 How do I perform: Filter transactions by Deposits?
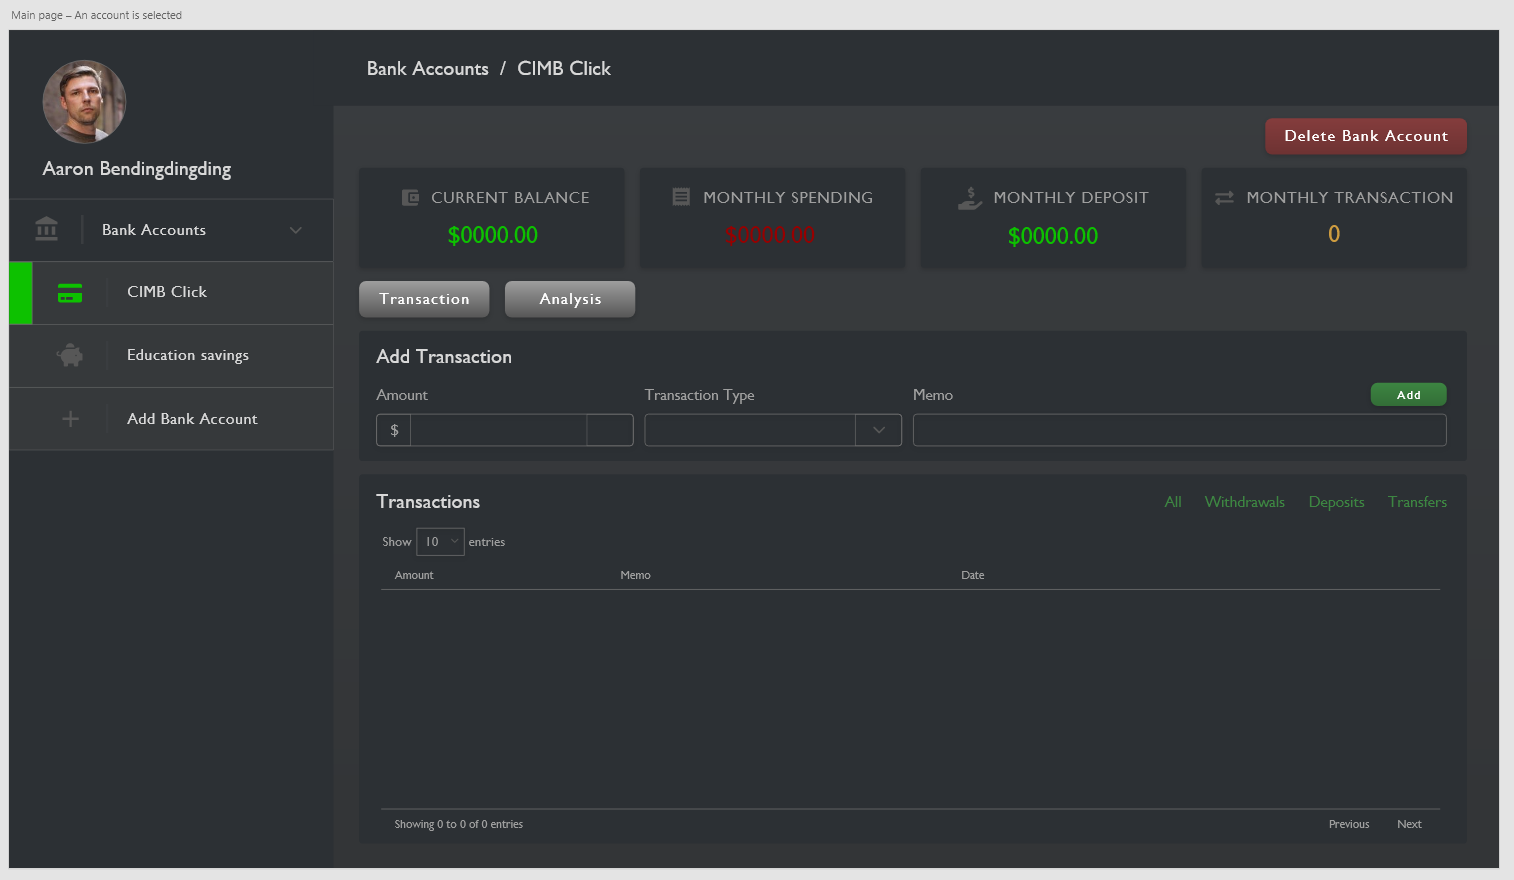1336,501
